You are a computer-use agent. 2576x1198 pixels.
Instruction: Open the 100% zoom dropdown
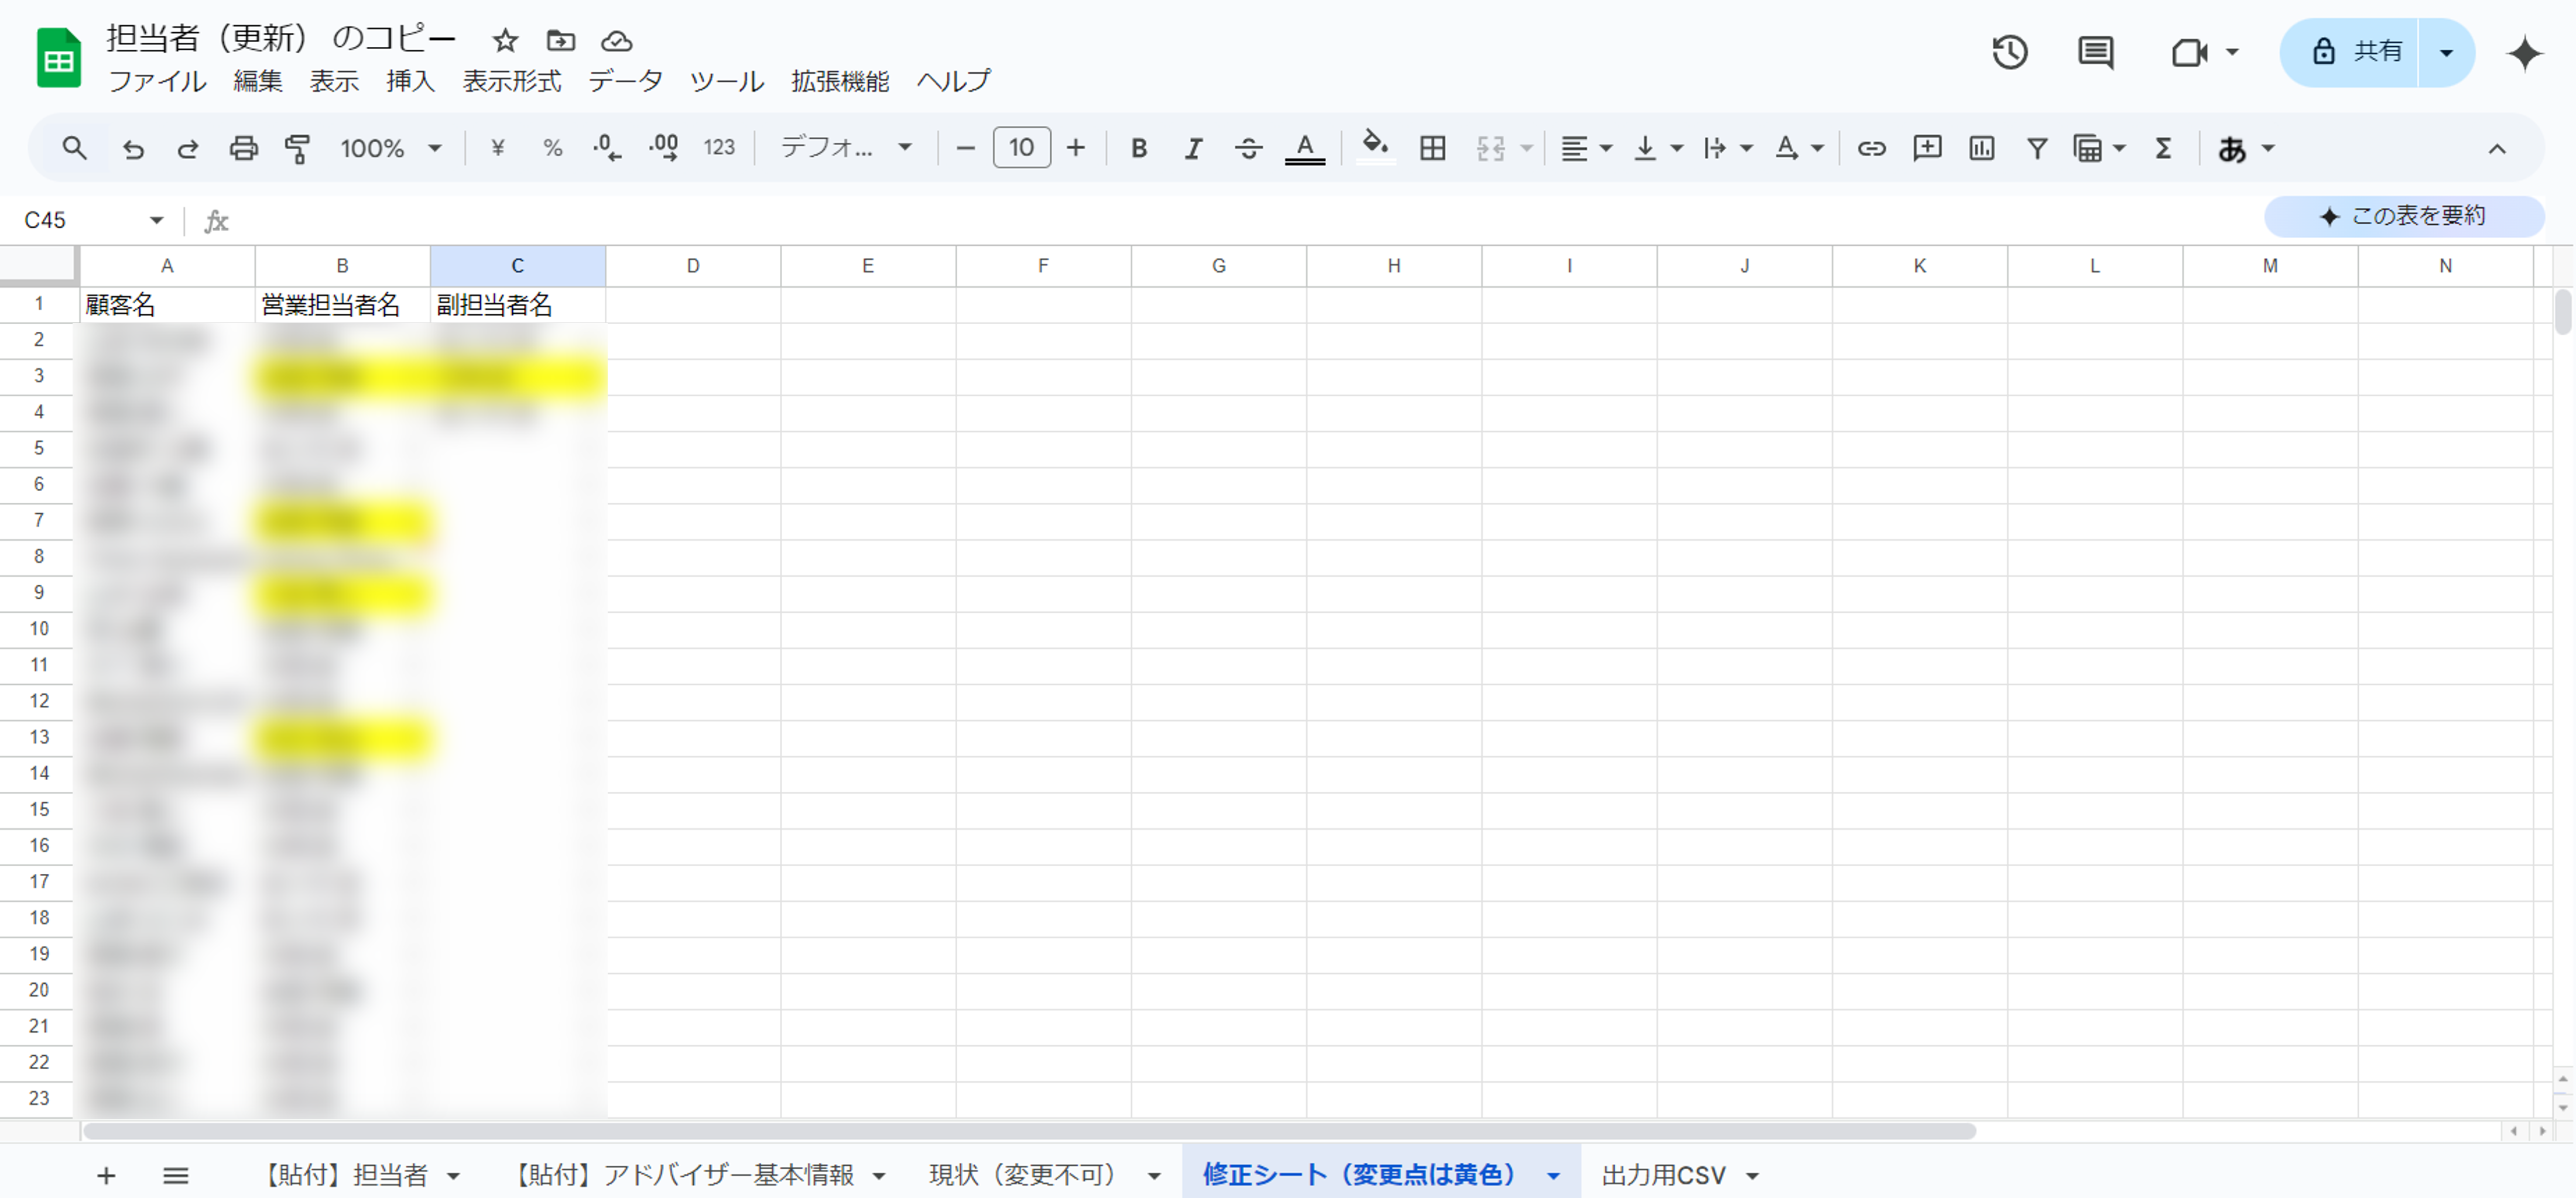click(x=390, y=149)
